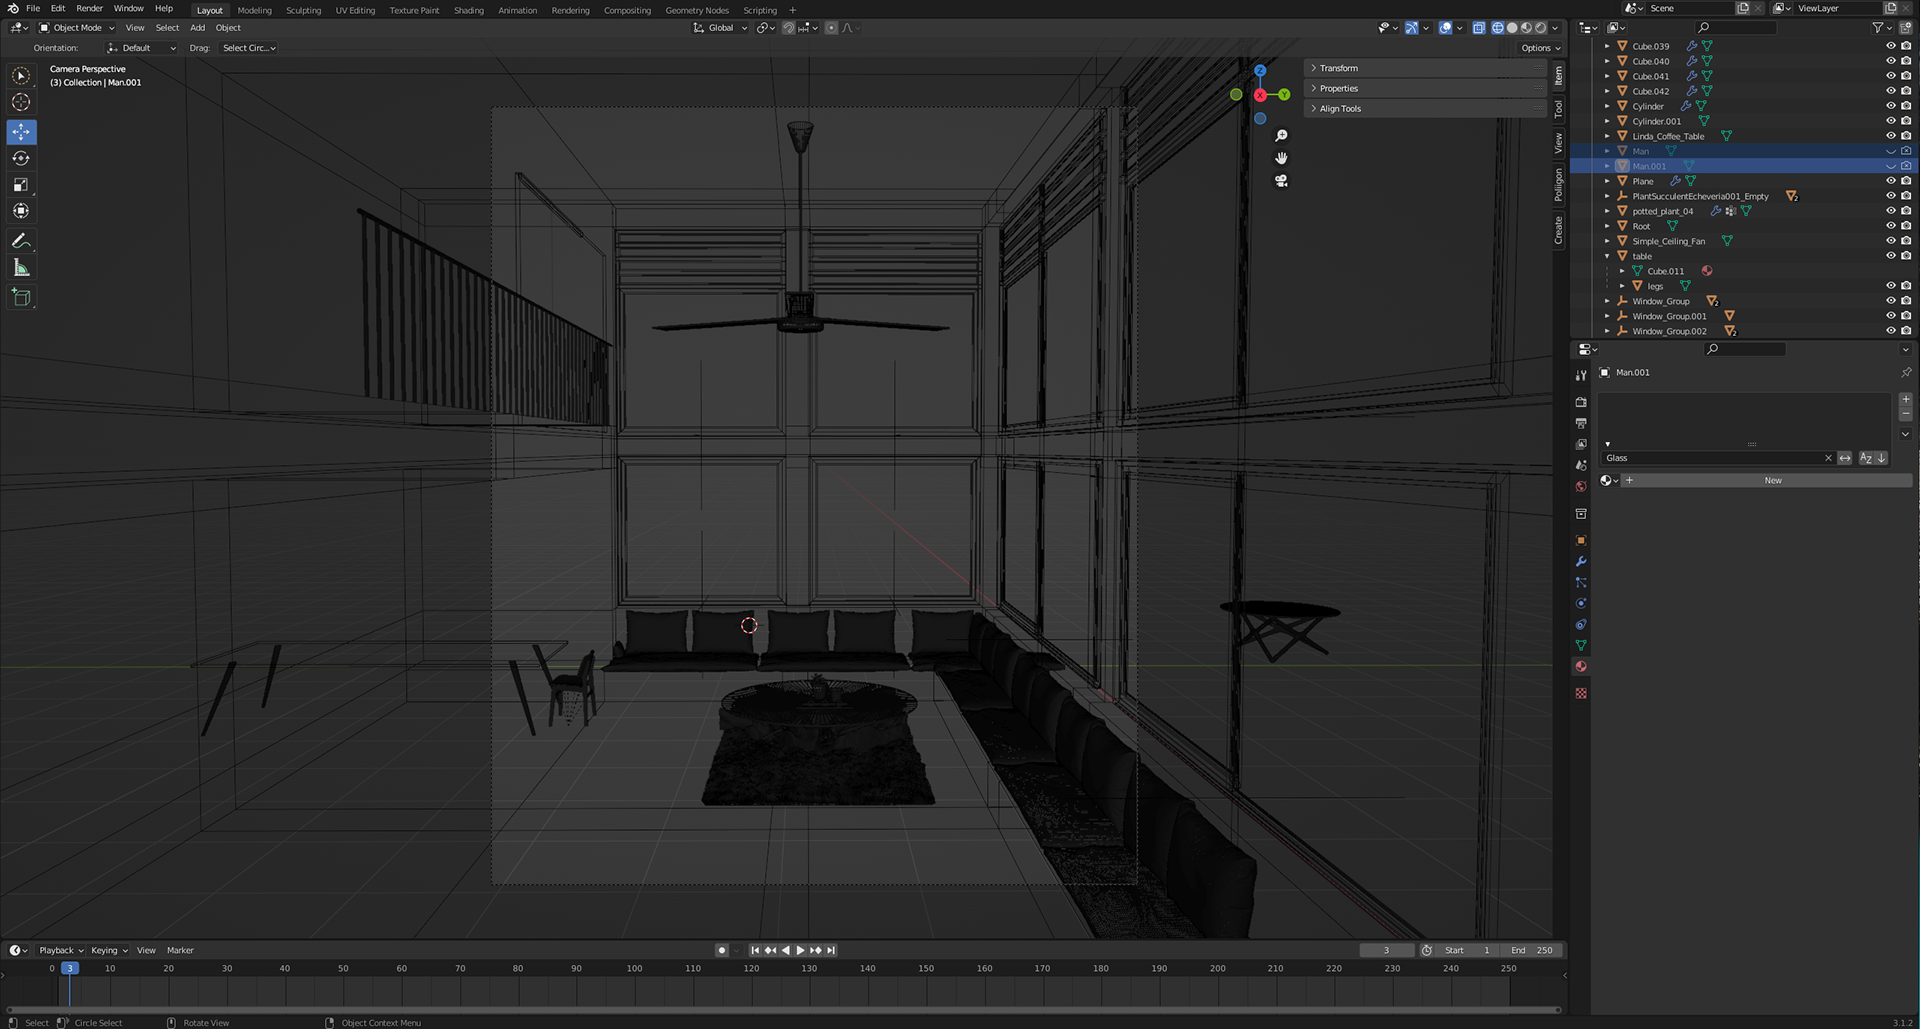Toggle viewport overlays on or off
1920x1029 pixels.
[1445, 28]
